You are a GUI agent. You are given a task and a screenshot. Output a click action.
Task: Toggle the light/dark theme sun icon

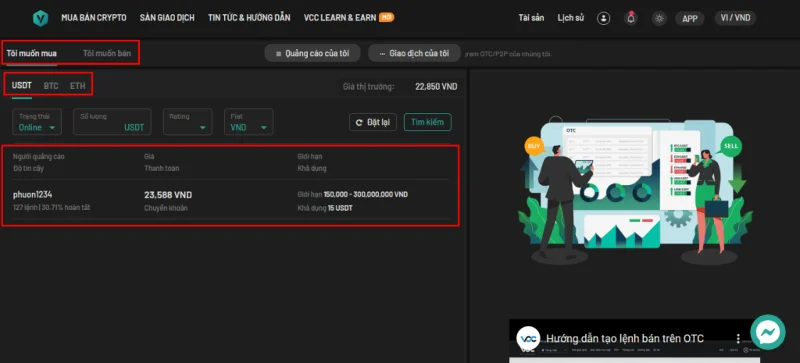coord(659,18)
